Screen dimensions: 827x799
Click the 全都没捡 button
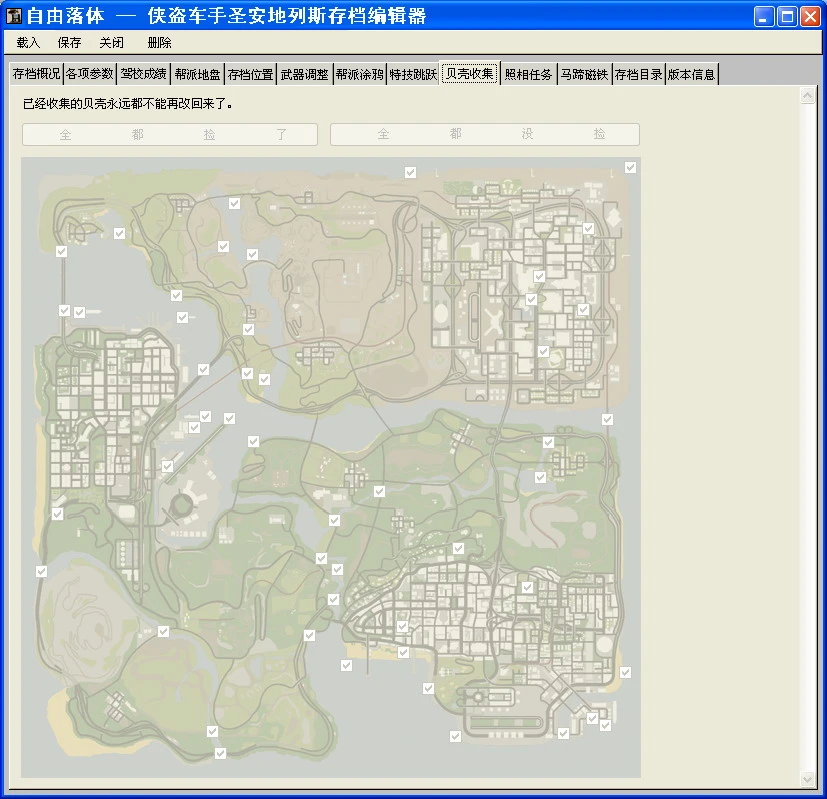(485, 134)
